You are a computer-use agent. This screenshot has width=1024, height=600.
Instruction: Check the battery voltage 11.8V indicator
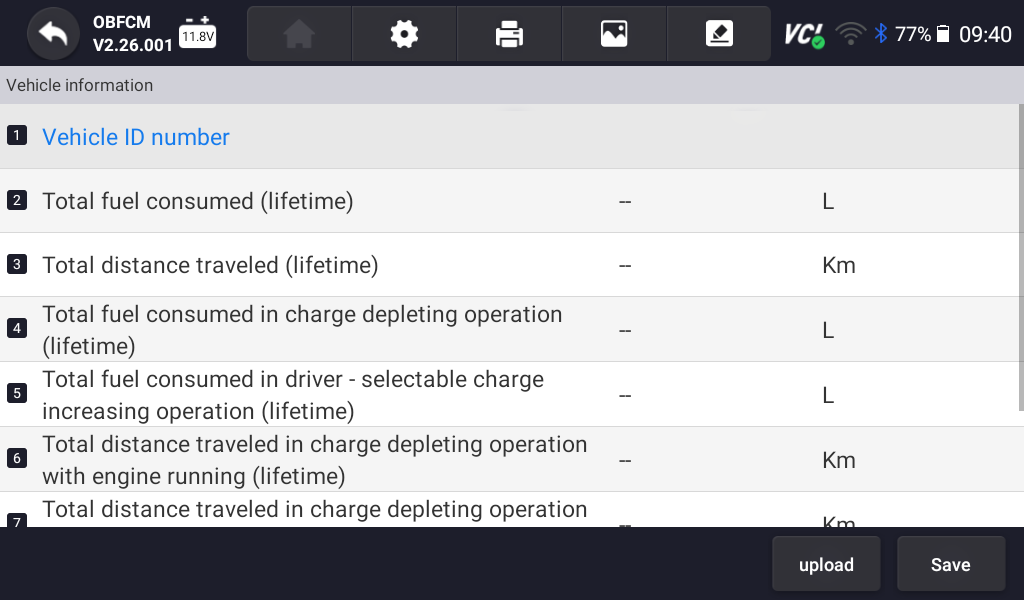coord(197,34)
